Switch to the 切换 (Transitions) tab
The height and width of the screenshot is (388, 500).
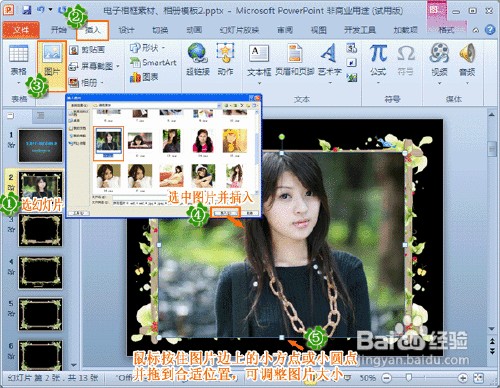coord(160,30)
